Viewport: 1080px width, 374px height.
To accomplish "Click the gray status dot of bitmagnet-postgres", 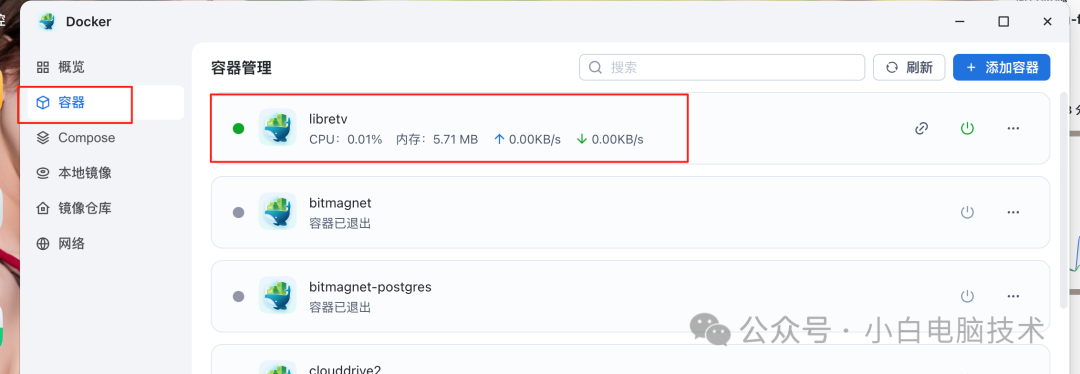I will 238,296.
